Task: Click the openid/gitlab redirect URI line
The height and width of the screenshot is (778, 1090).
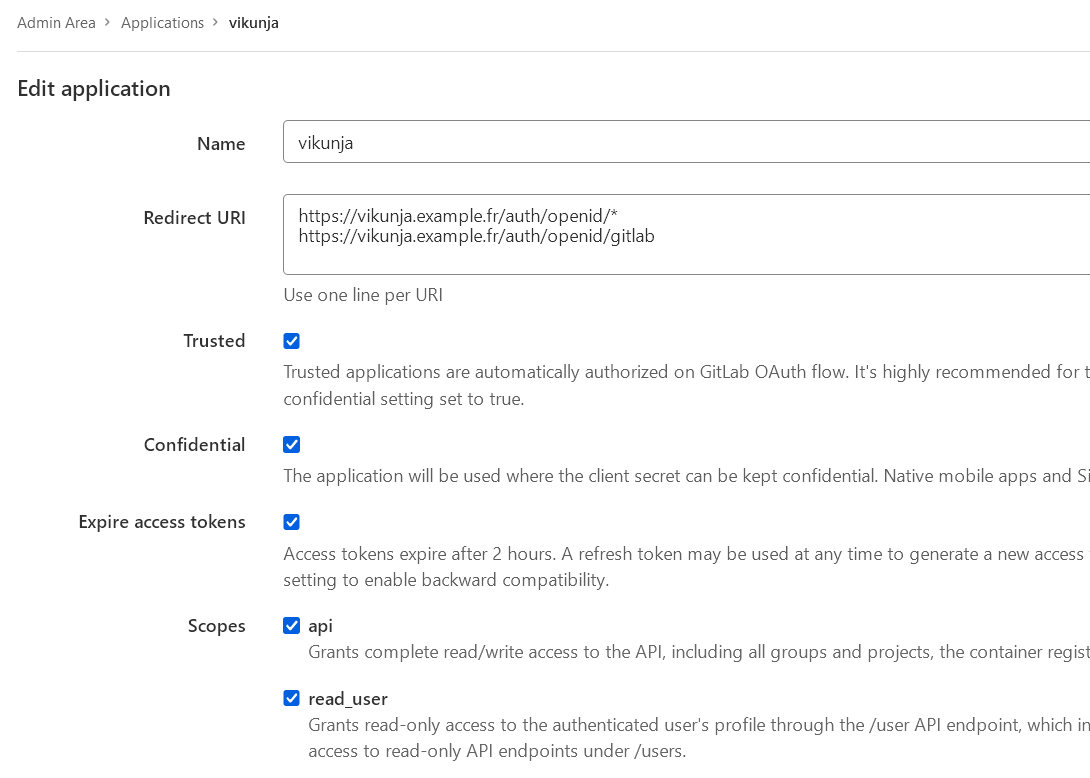Action: 476,236
